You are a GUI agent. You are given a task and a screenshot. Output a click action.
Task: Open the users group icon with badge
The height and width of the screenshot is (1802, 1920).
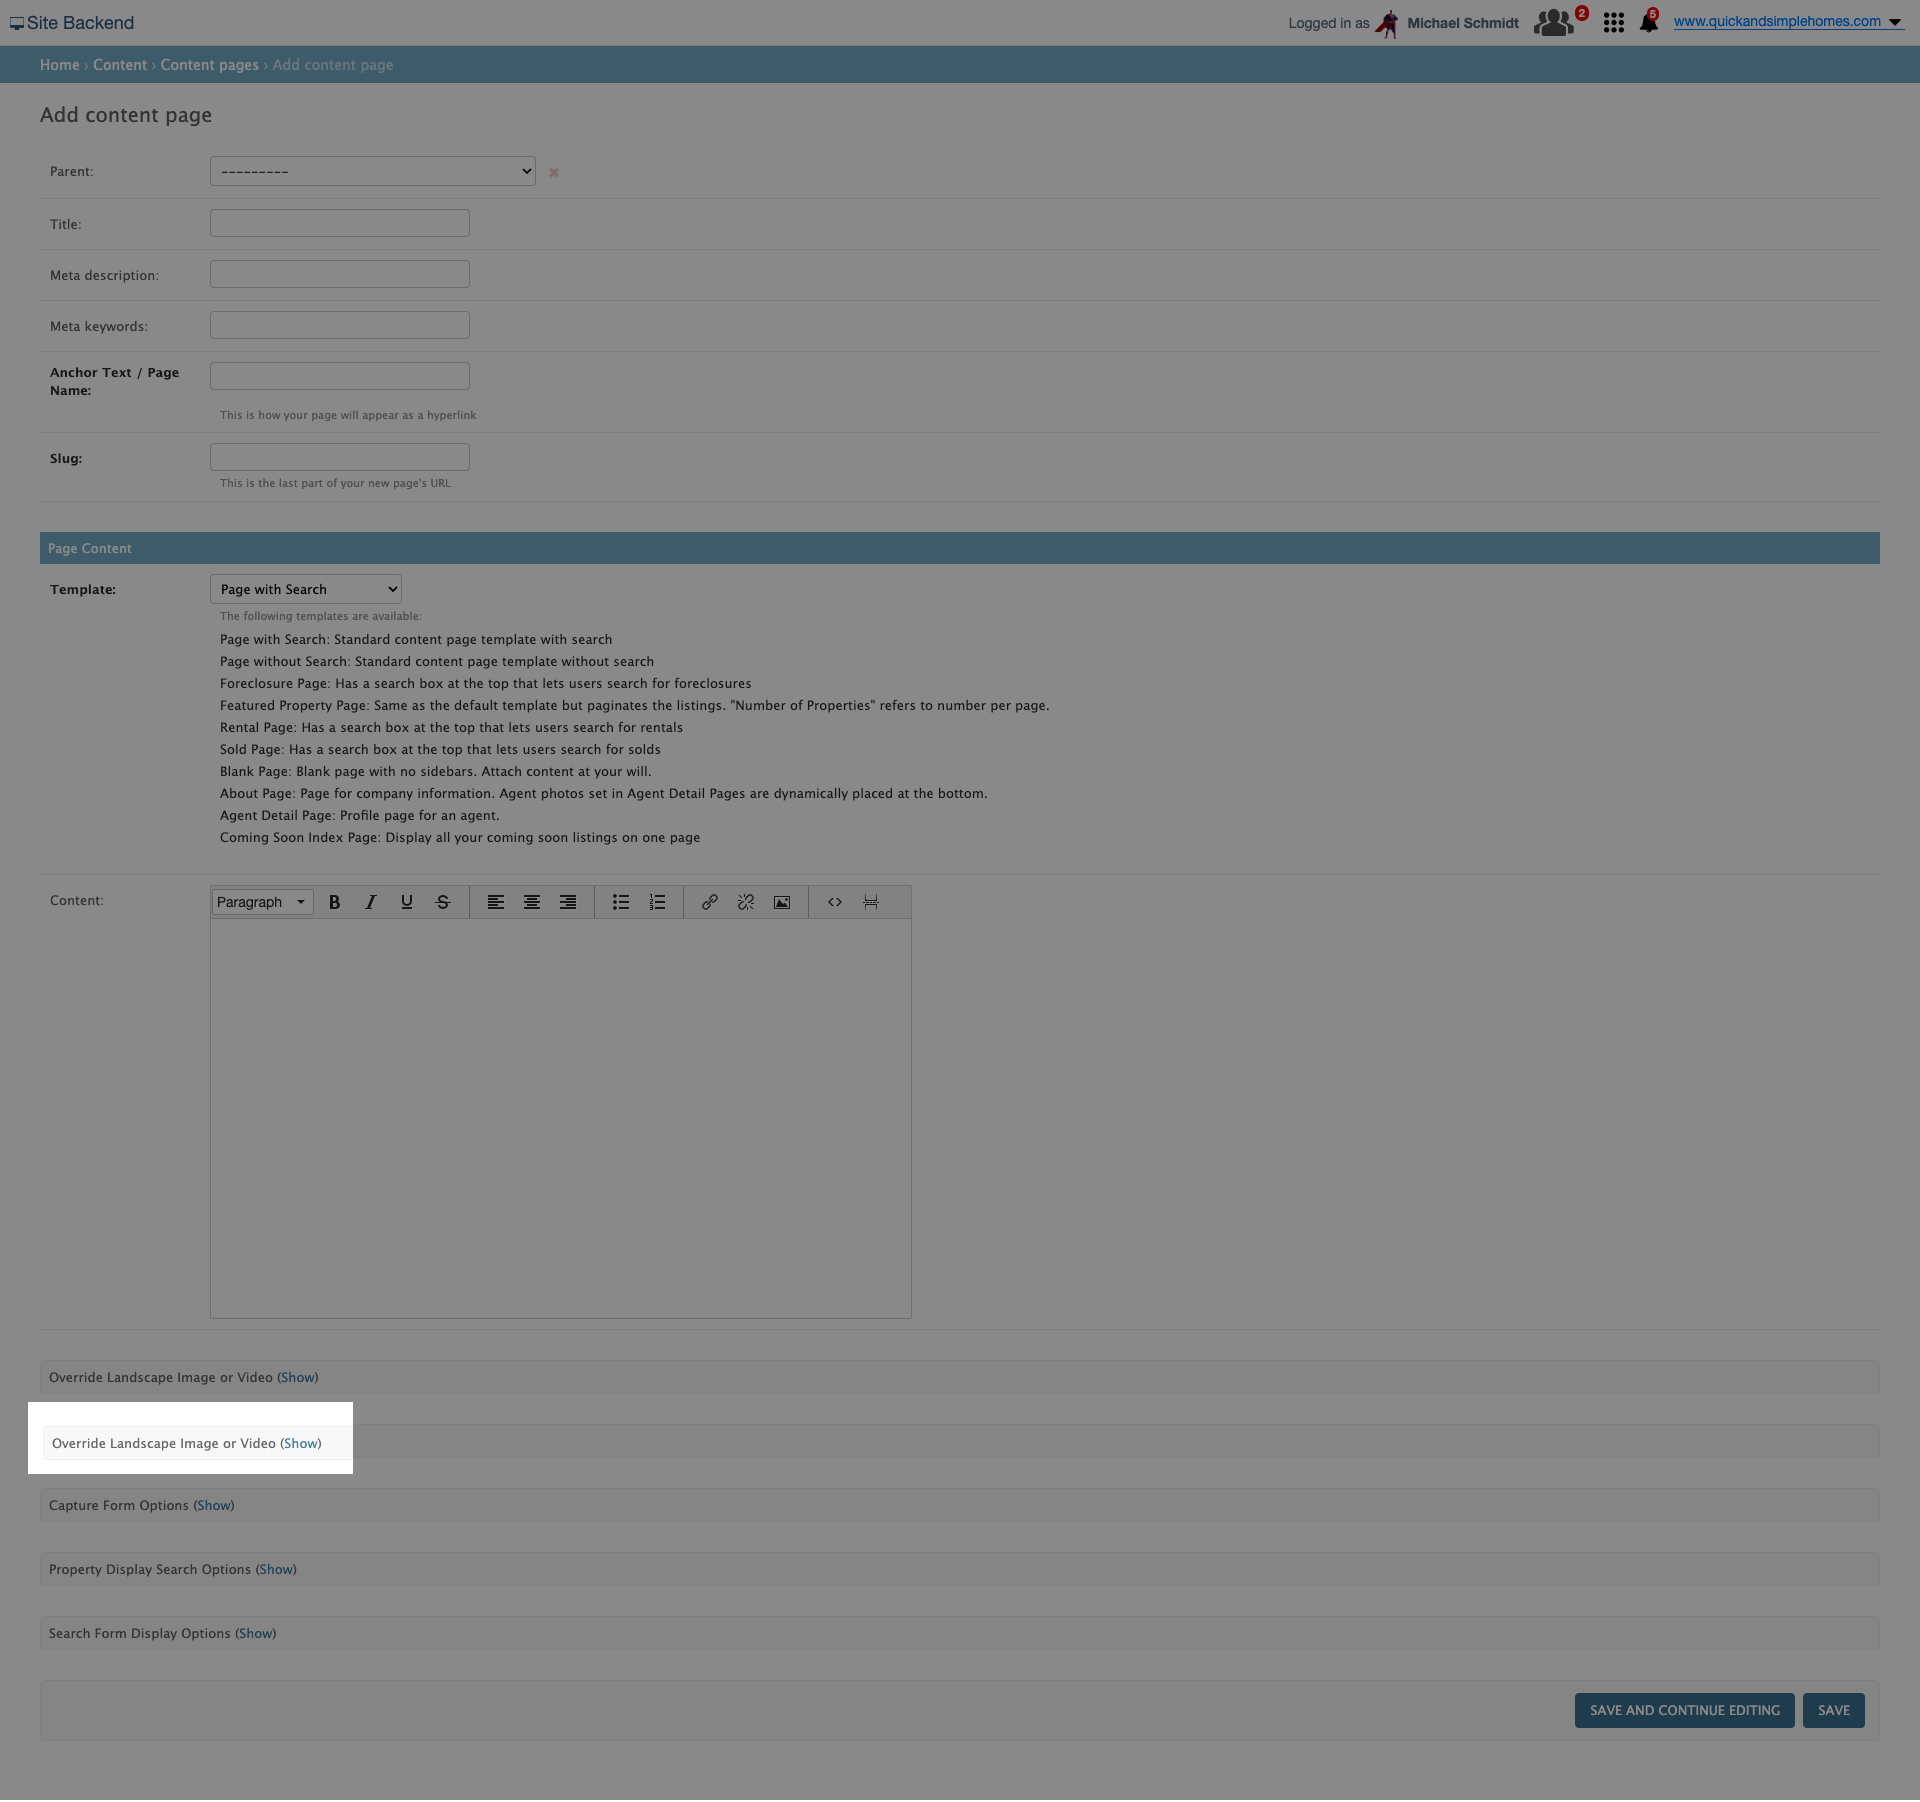1553,22
